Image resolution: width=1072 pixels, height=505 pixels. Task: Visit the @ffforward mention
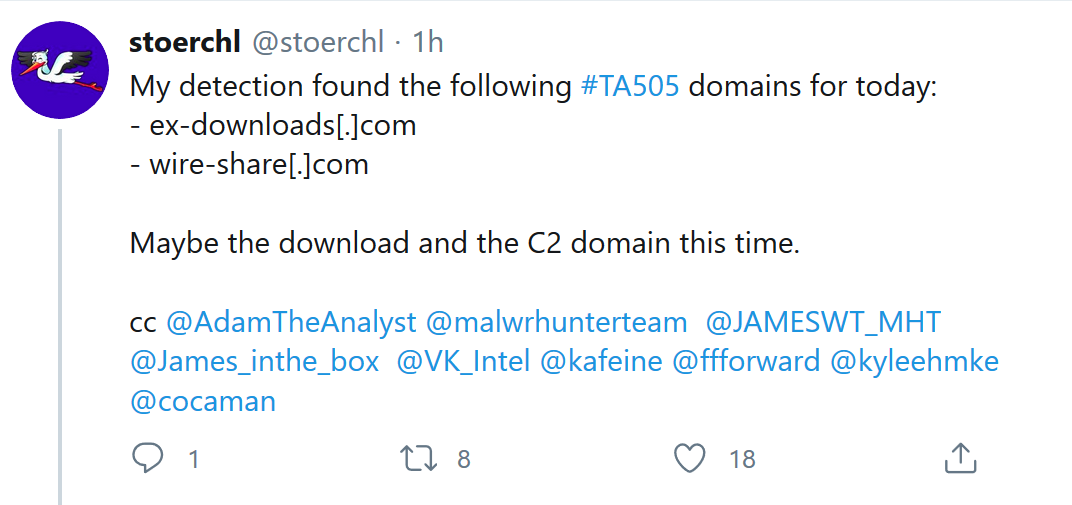(x=746, y=362)
